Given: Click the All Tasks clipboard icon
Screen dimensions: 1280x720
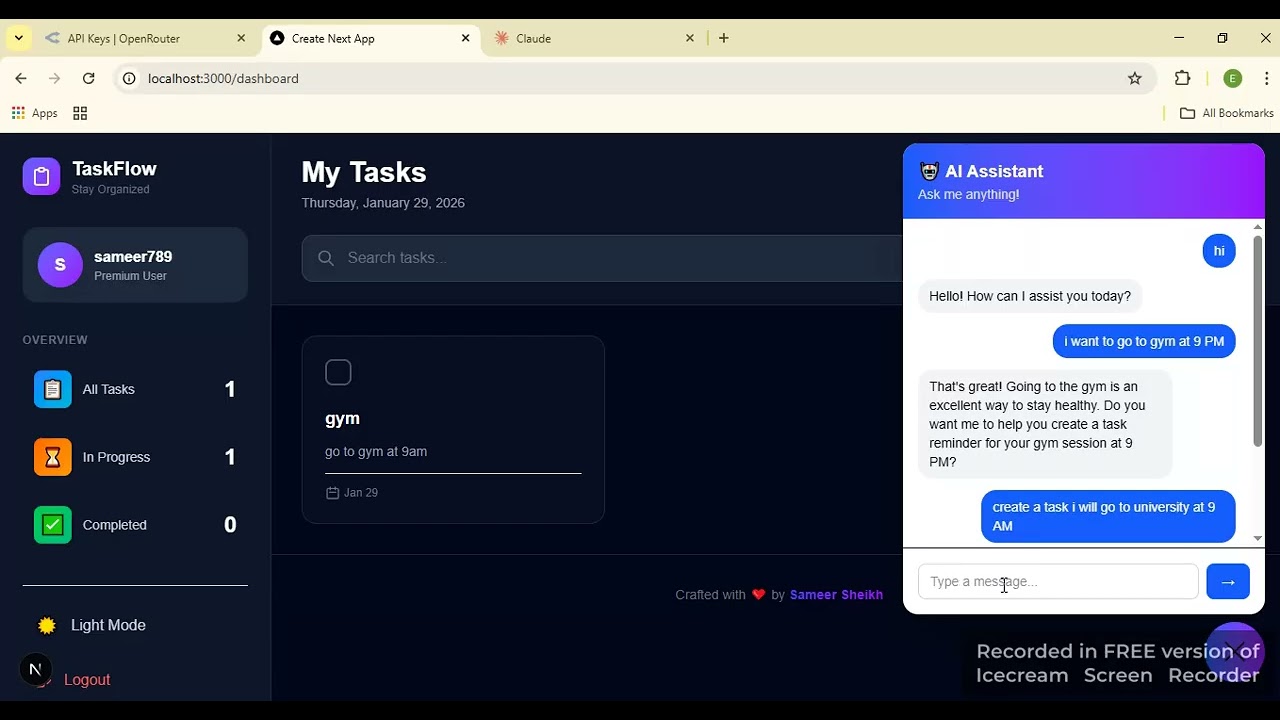Looking at the screenshot, I should (x=53, y=389).
